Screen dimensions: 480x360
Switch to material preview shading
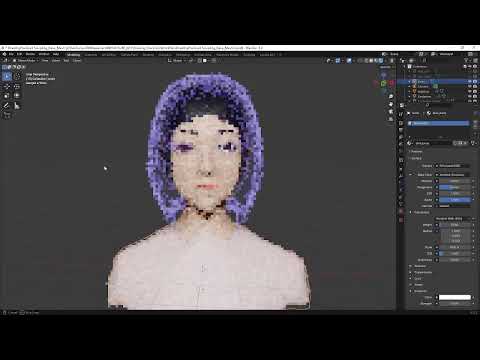[376, 60]
